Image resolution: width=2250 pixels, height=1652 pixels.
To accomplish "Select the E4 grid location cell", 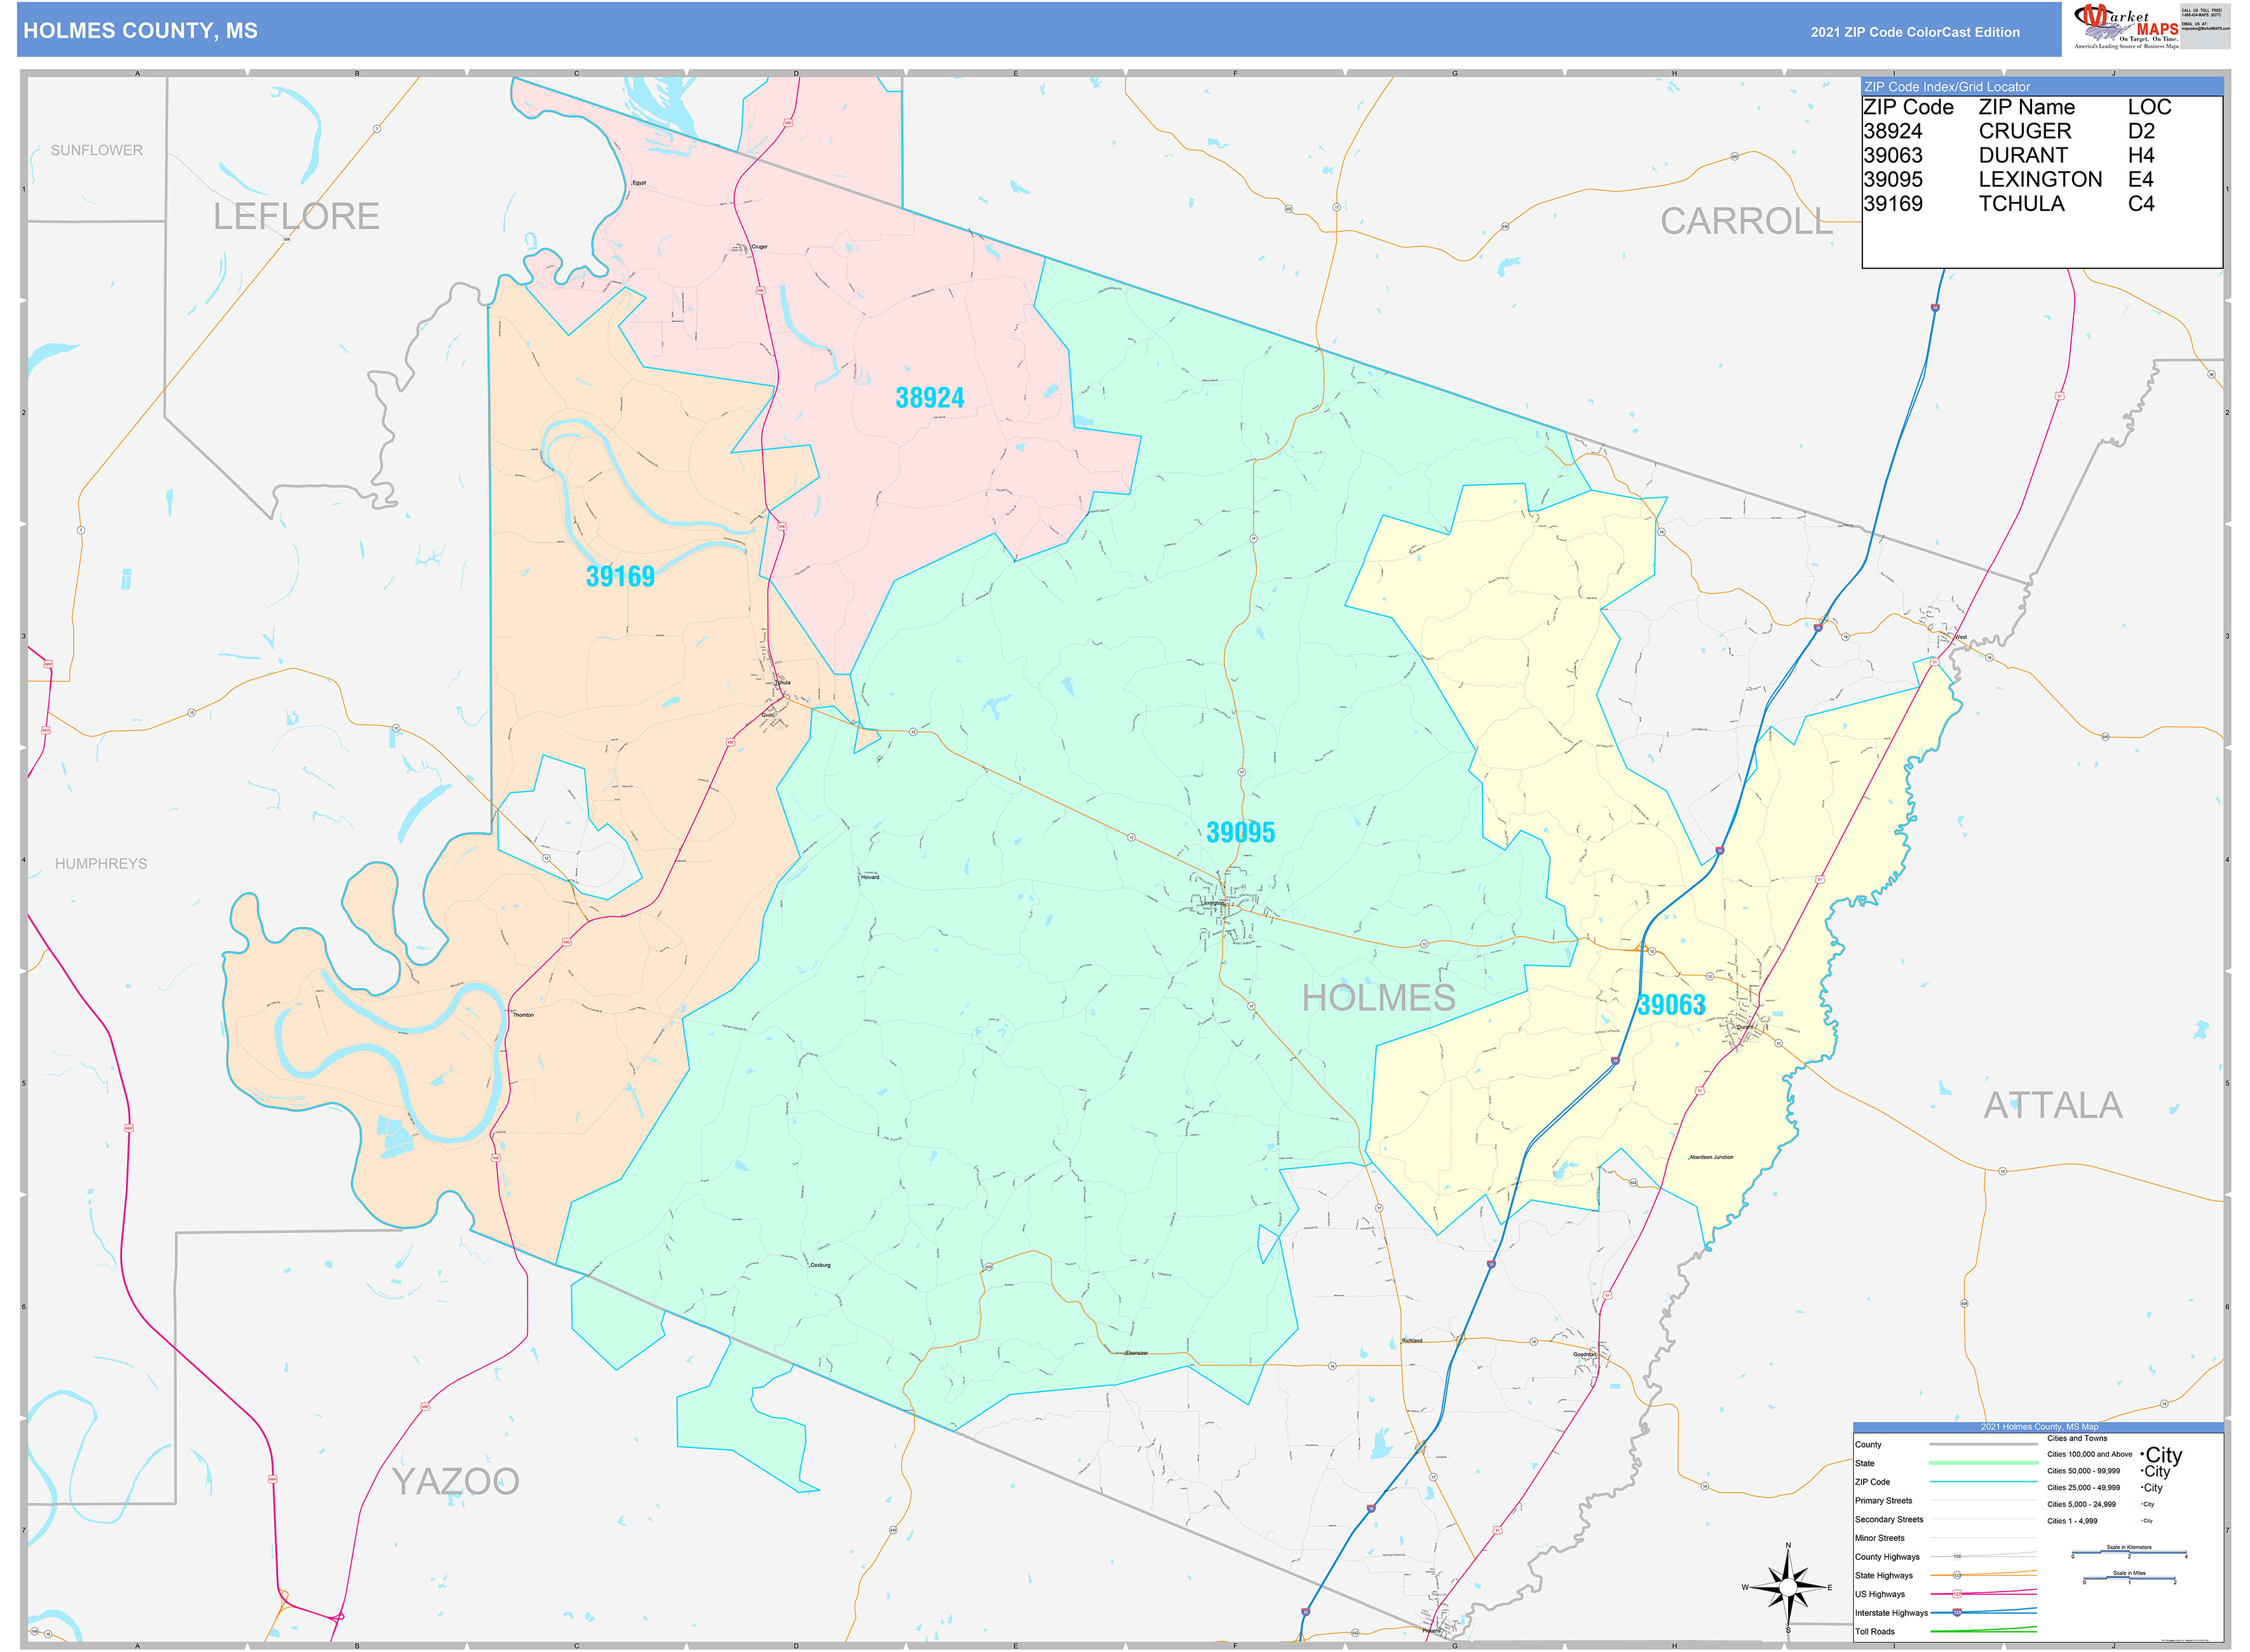I will [x=2141, y=179].
